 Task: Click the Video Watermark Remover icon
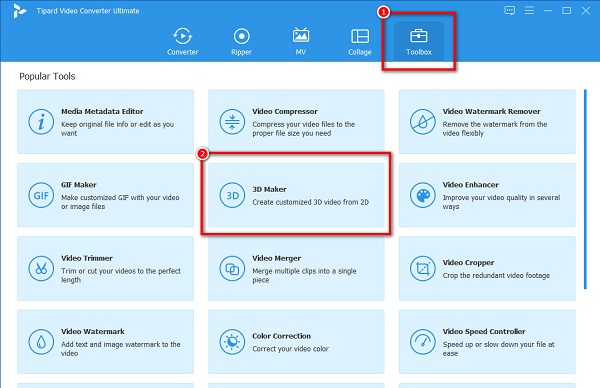(x=422, y=122)
